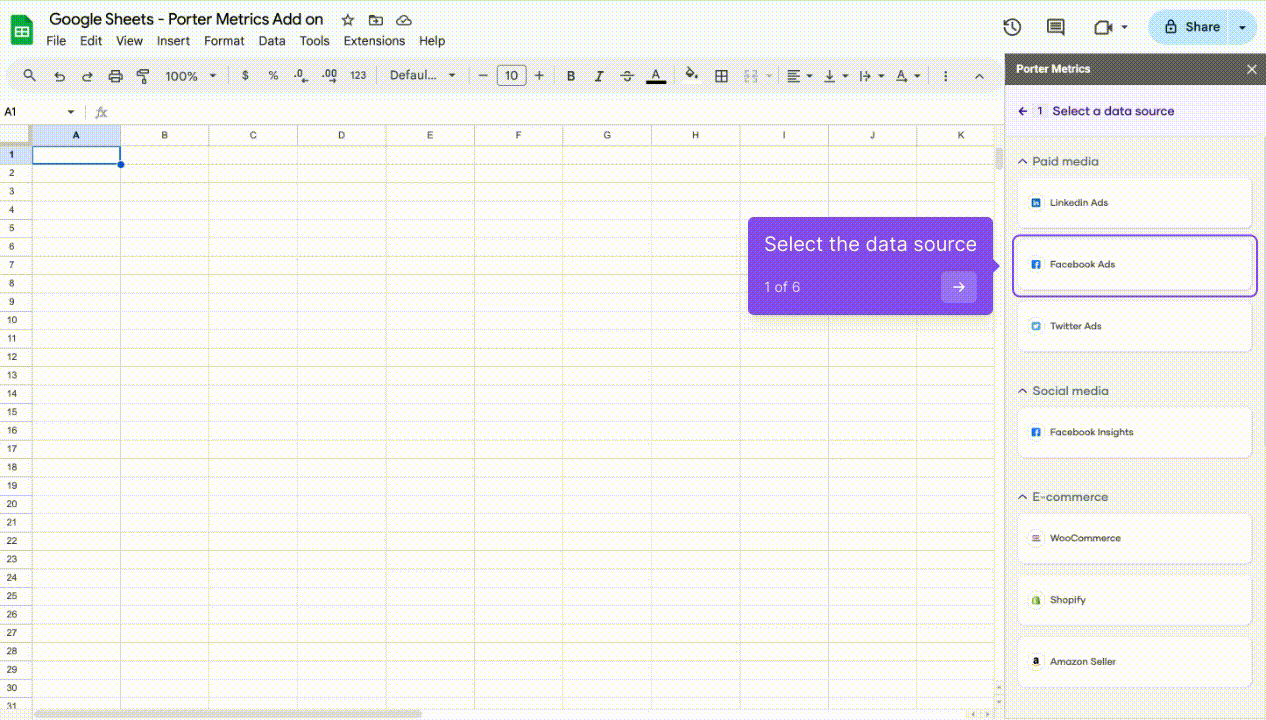Open the Help menu
Image resolution: width=1266 pixels, height=720 pixels.
pyautogui.click(x=432, y=41)
